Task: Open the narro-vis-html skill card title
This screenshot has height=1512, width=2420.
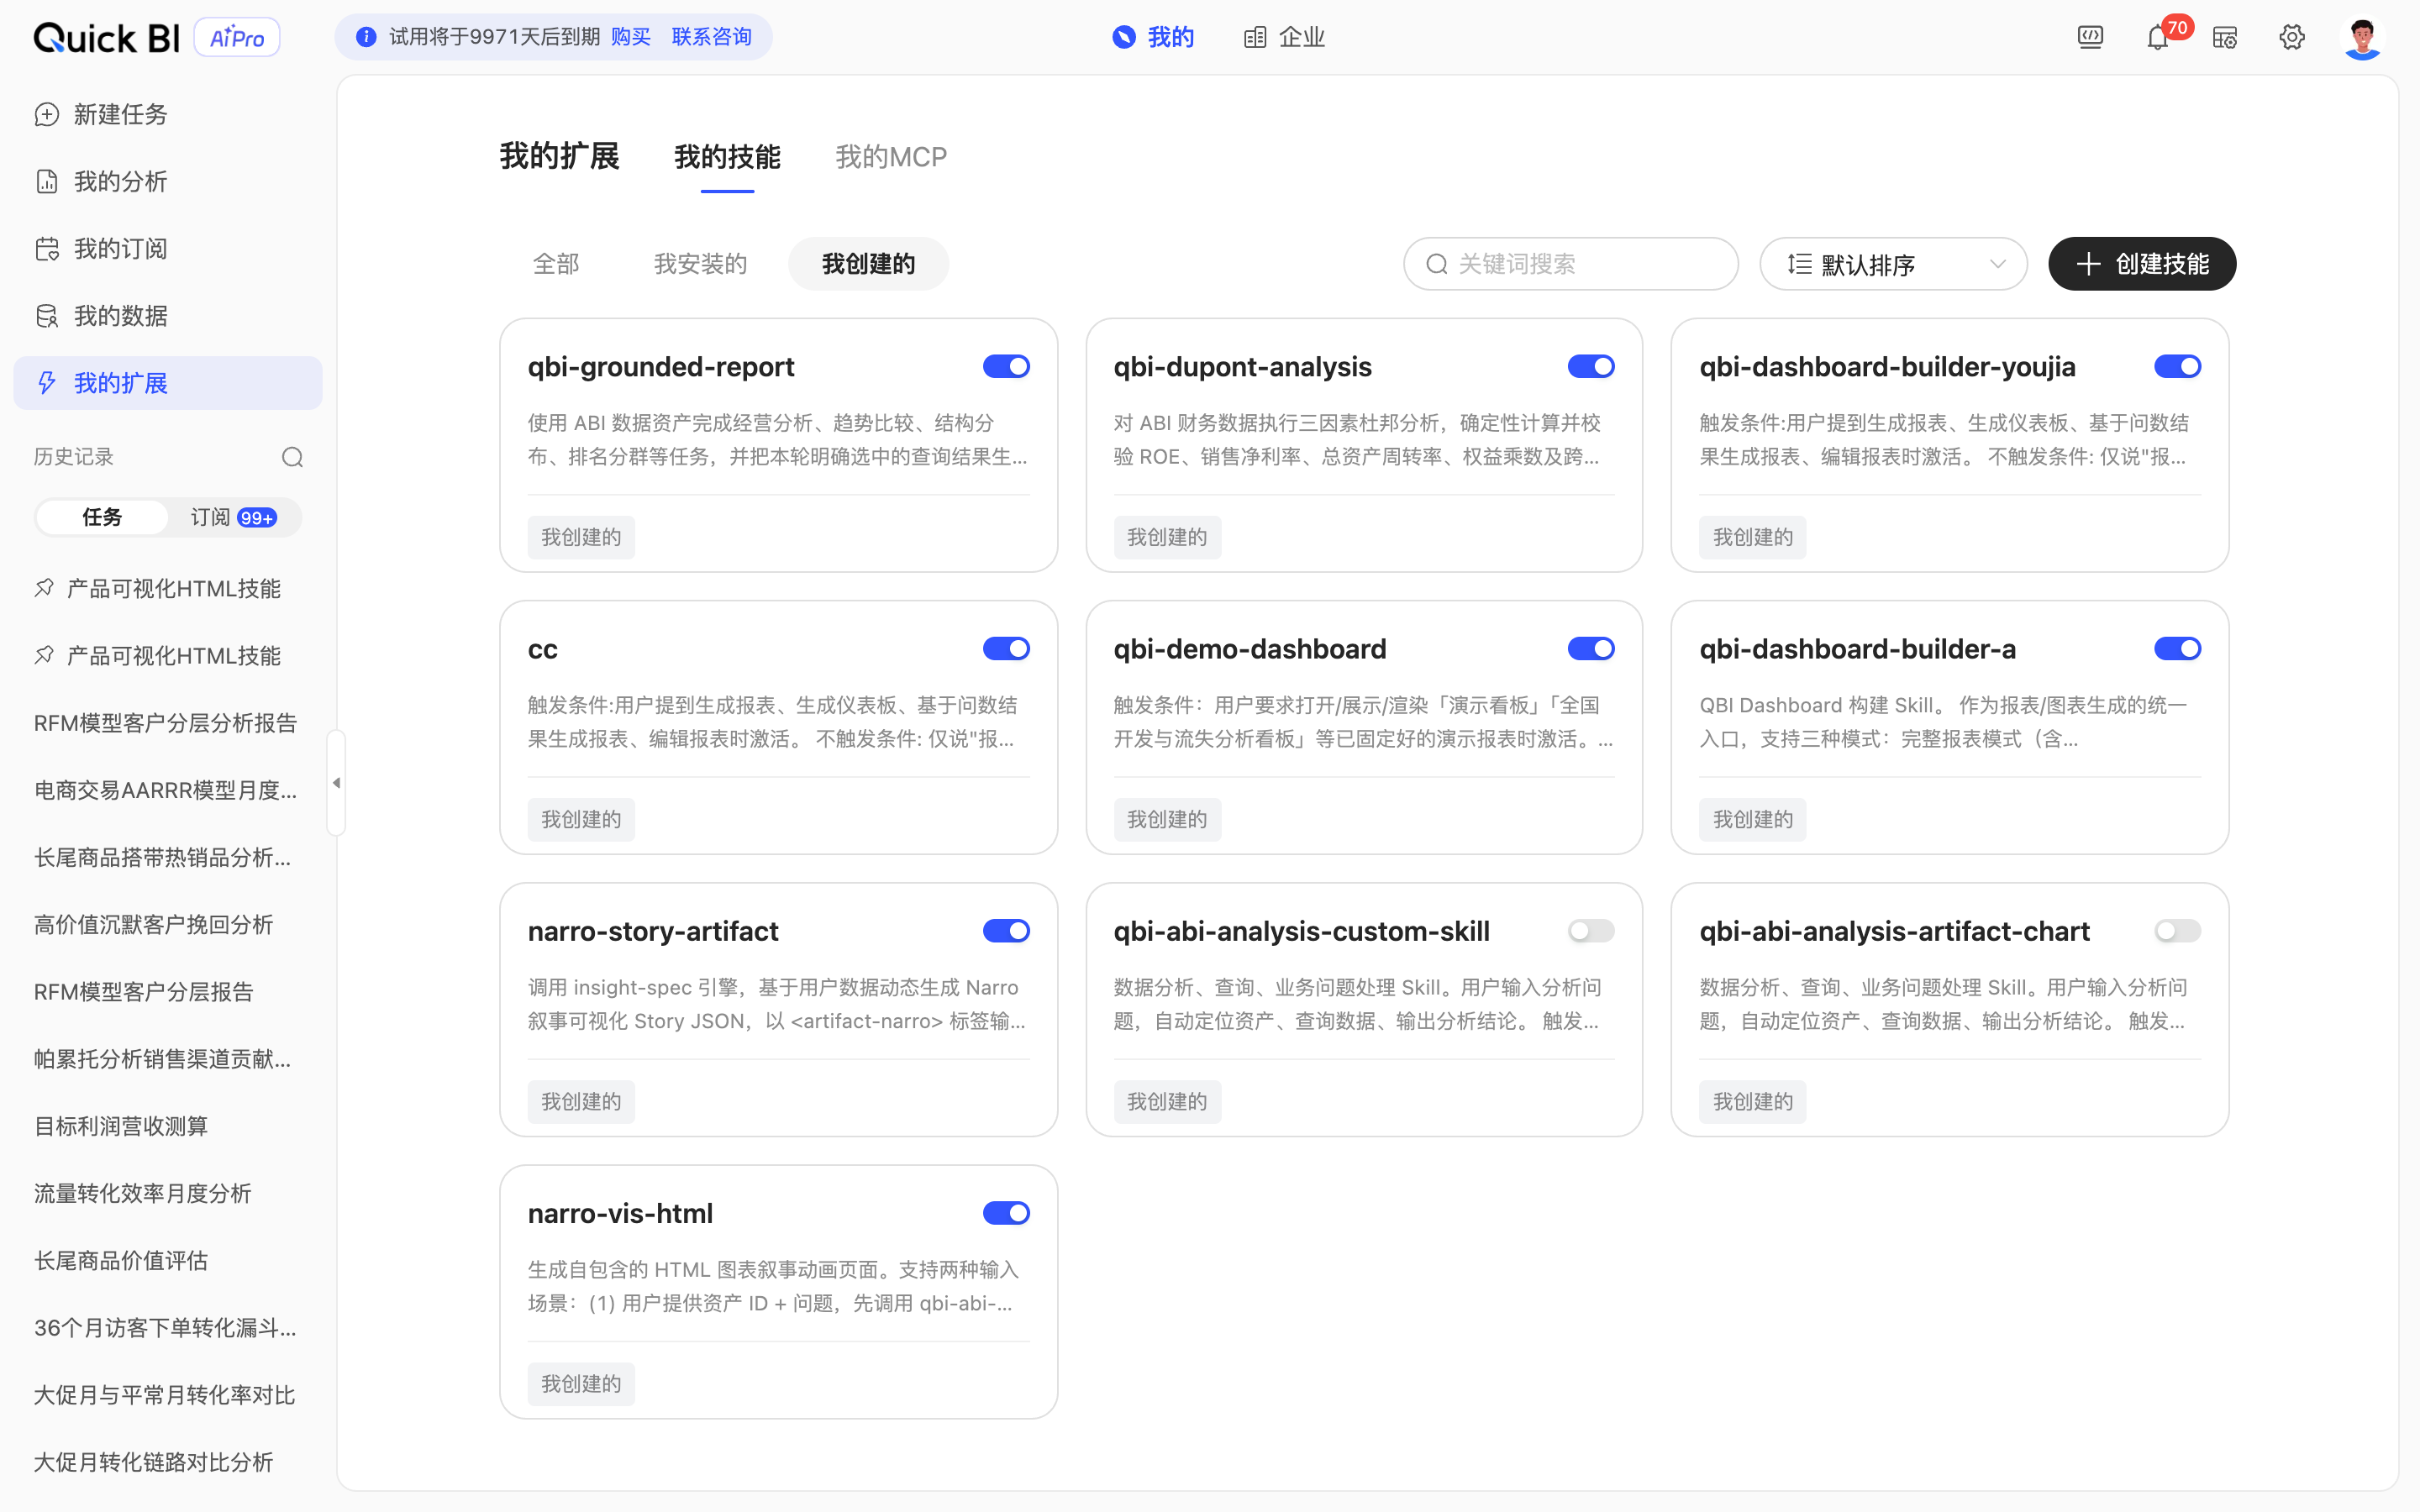Action: [620, 1213]
